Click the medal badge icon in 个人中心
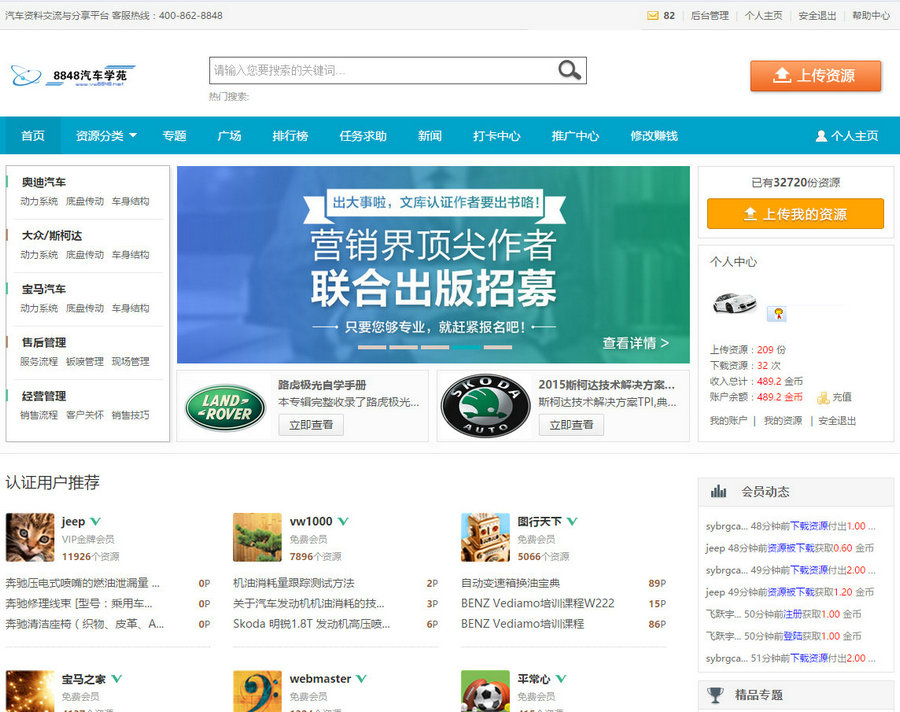Image resolution: width=900 pixels, height=712 pixels. point(778,314)
